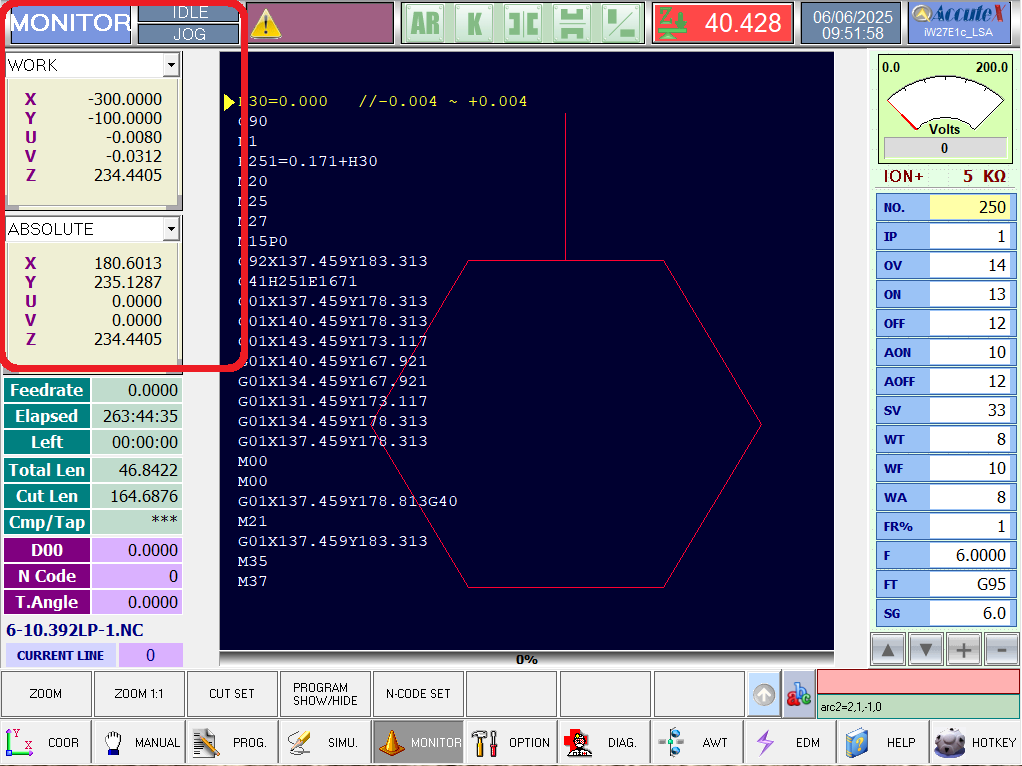
Task: Click the round up-arrow icon
Action: [764, 695]
